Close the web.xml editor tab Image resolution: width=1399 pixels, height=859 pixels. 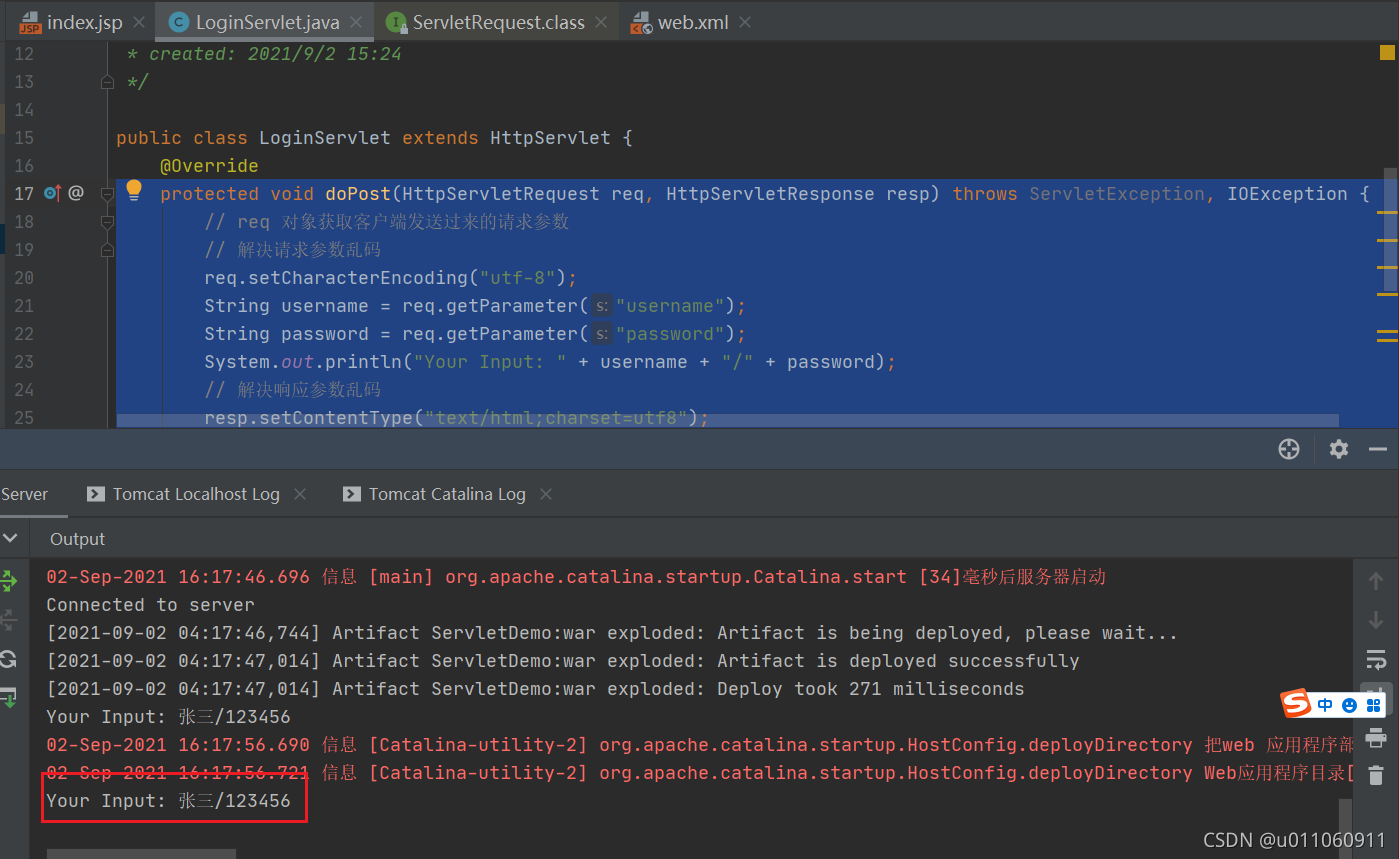(x=745, y=22)
